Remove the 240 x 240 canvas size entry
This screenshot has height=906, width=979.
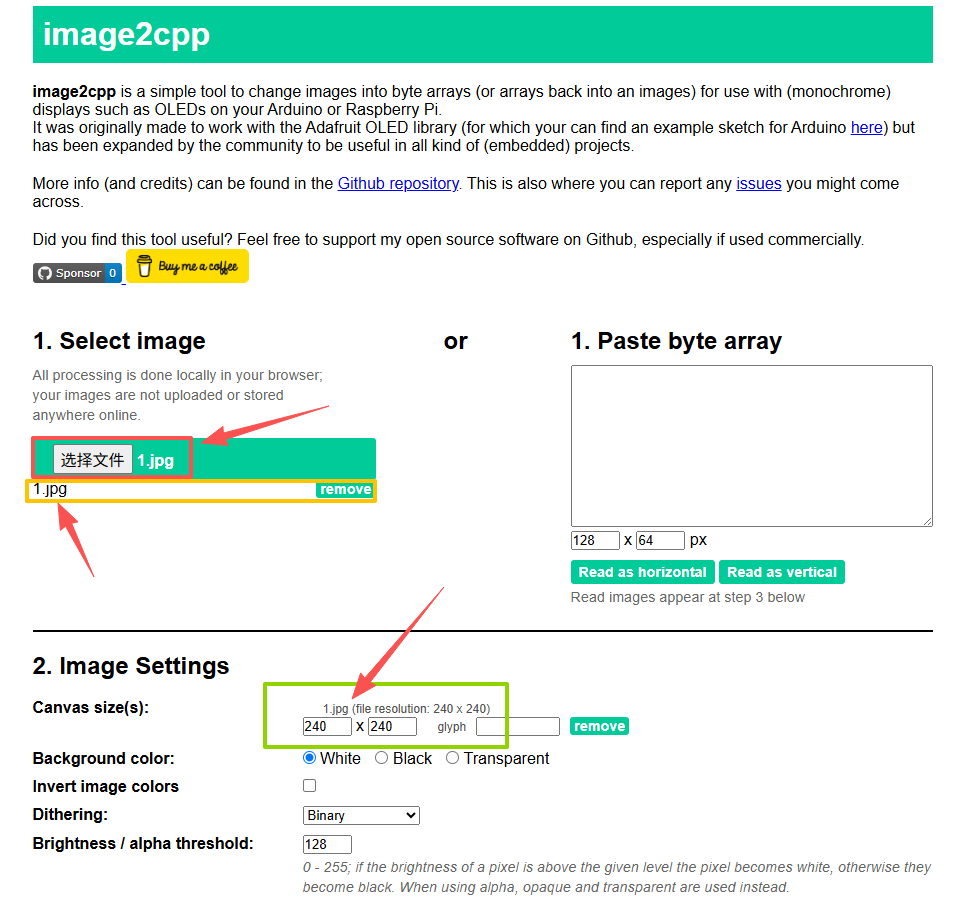click(599, 726)
